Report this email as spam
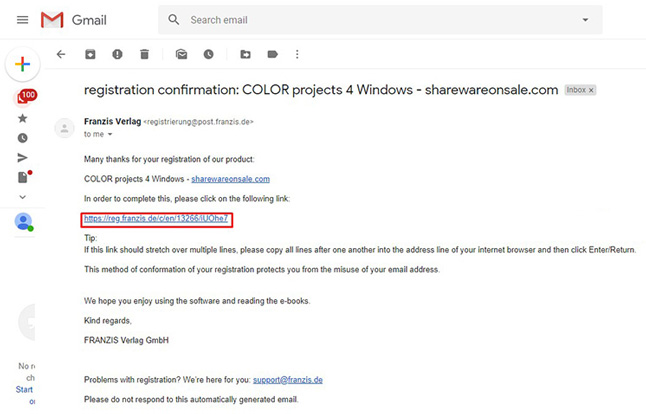 117,54
